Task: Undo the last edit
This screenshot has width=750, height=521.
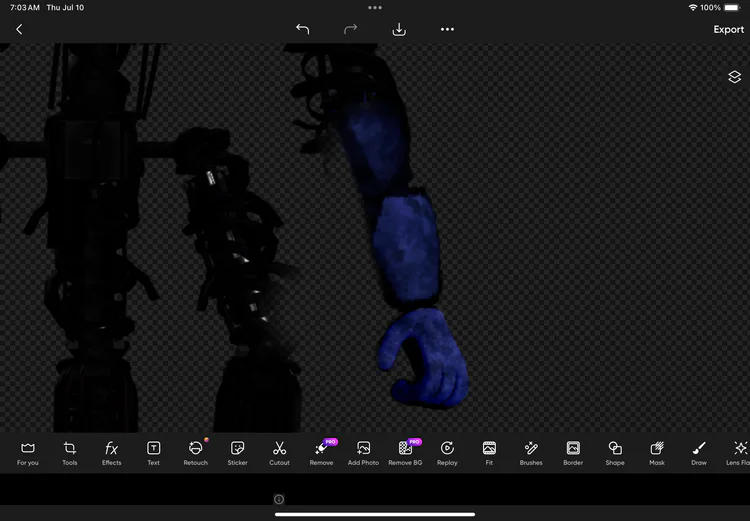Action: [x=302, y=30]
